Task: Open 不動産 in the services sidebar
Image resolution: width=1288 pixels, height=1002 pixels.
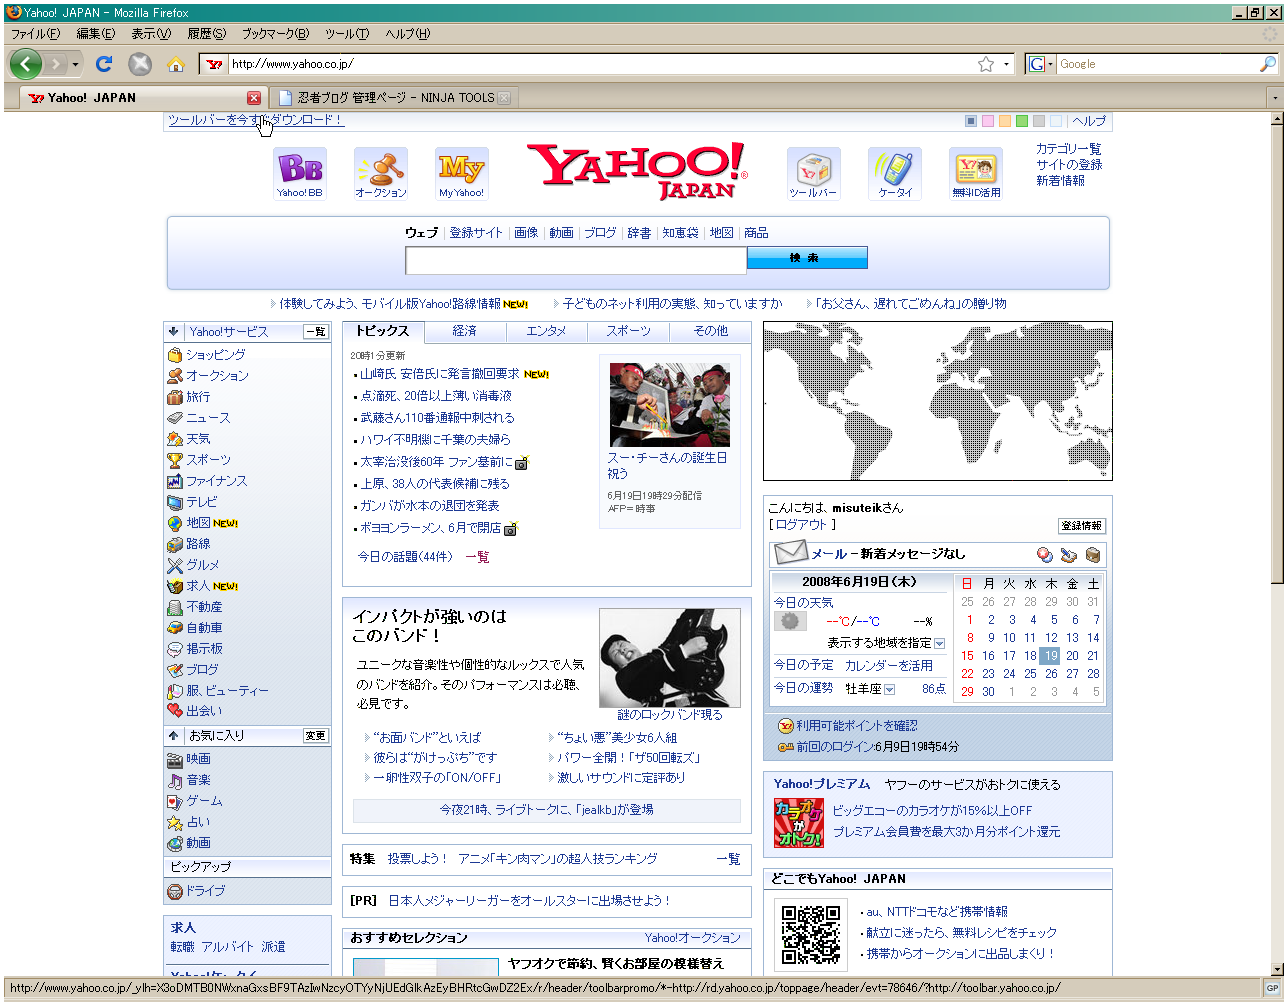Action: point(204,607)
